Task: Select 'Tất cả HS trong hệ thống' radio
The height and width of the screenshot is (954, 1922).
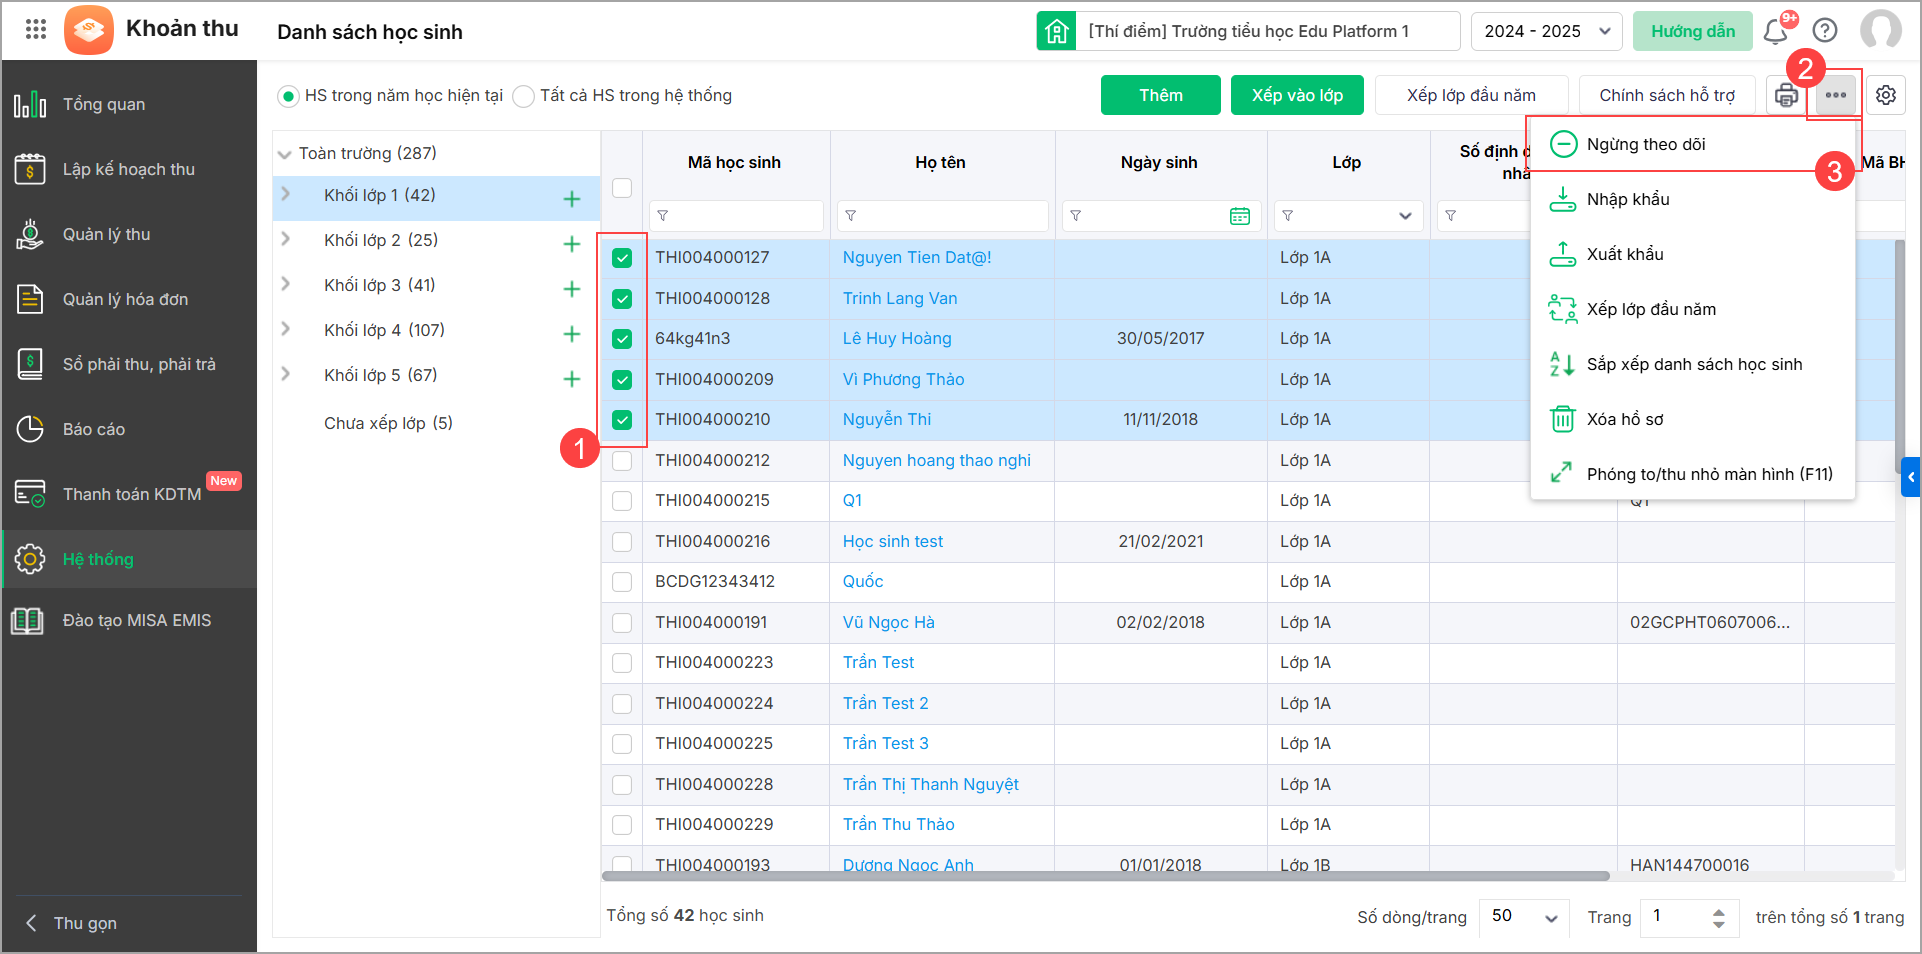Action: (524, 96)
